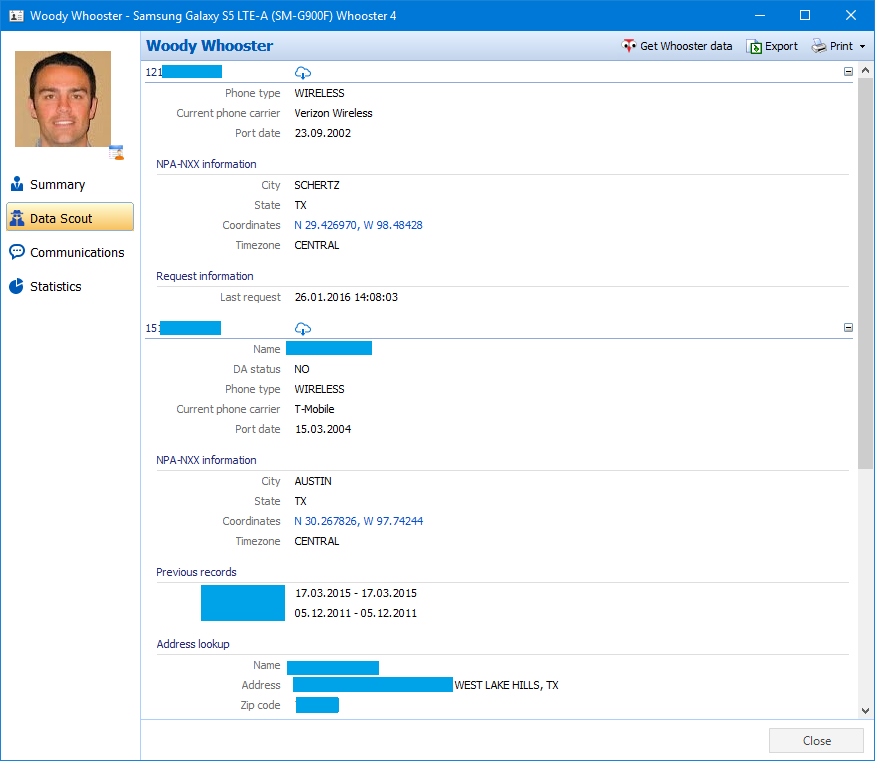Click the Print printer icon
This screenshot has width=875, height=761.
tap(818, 46)
